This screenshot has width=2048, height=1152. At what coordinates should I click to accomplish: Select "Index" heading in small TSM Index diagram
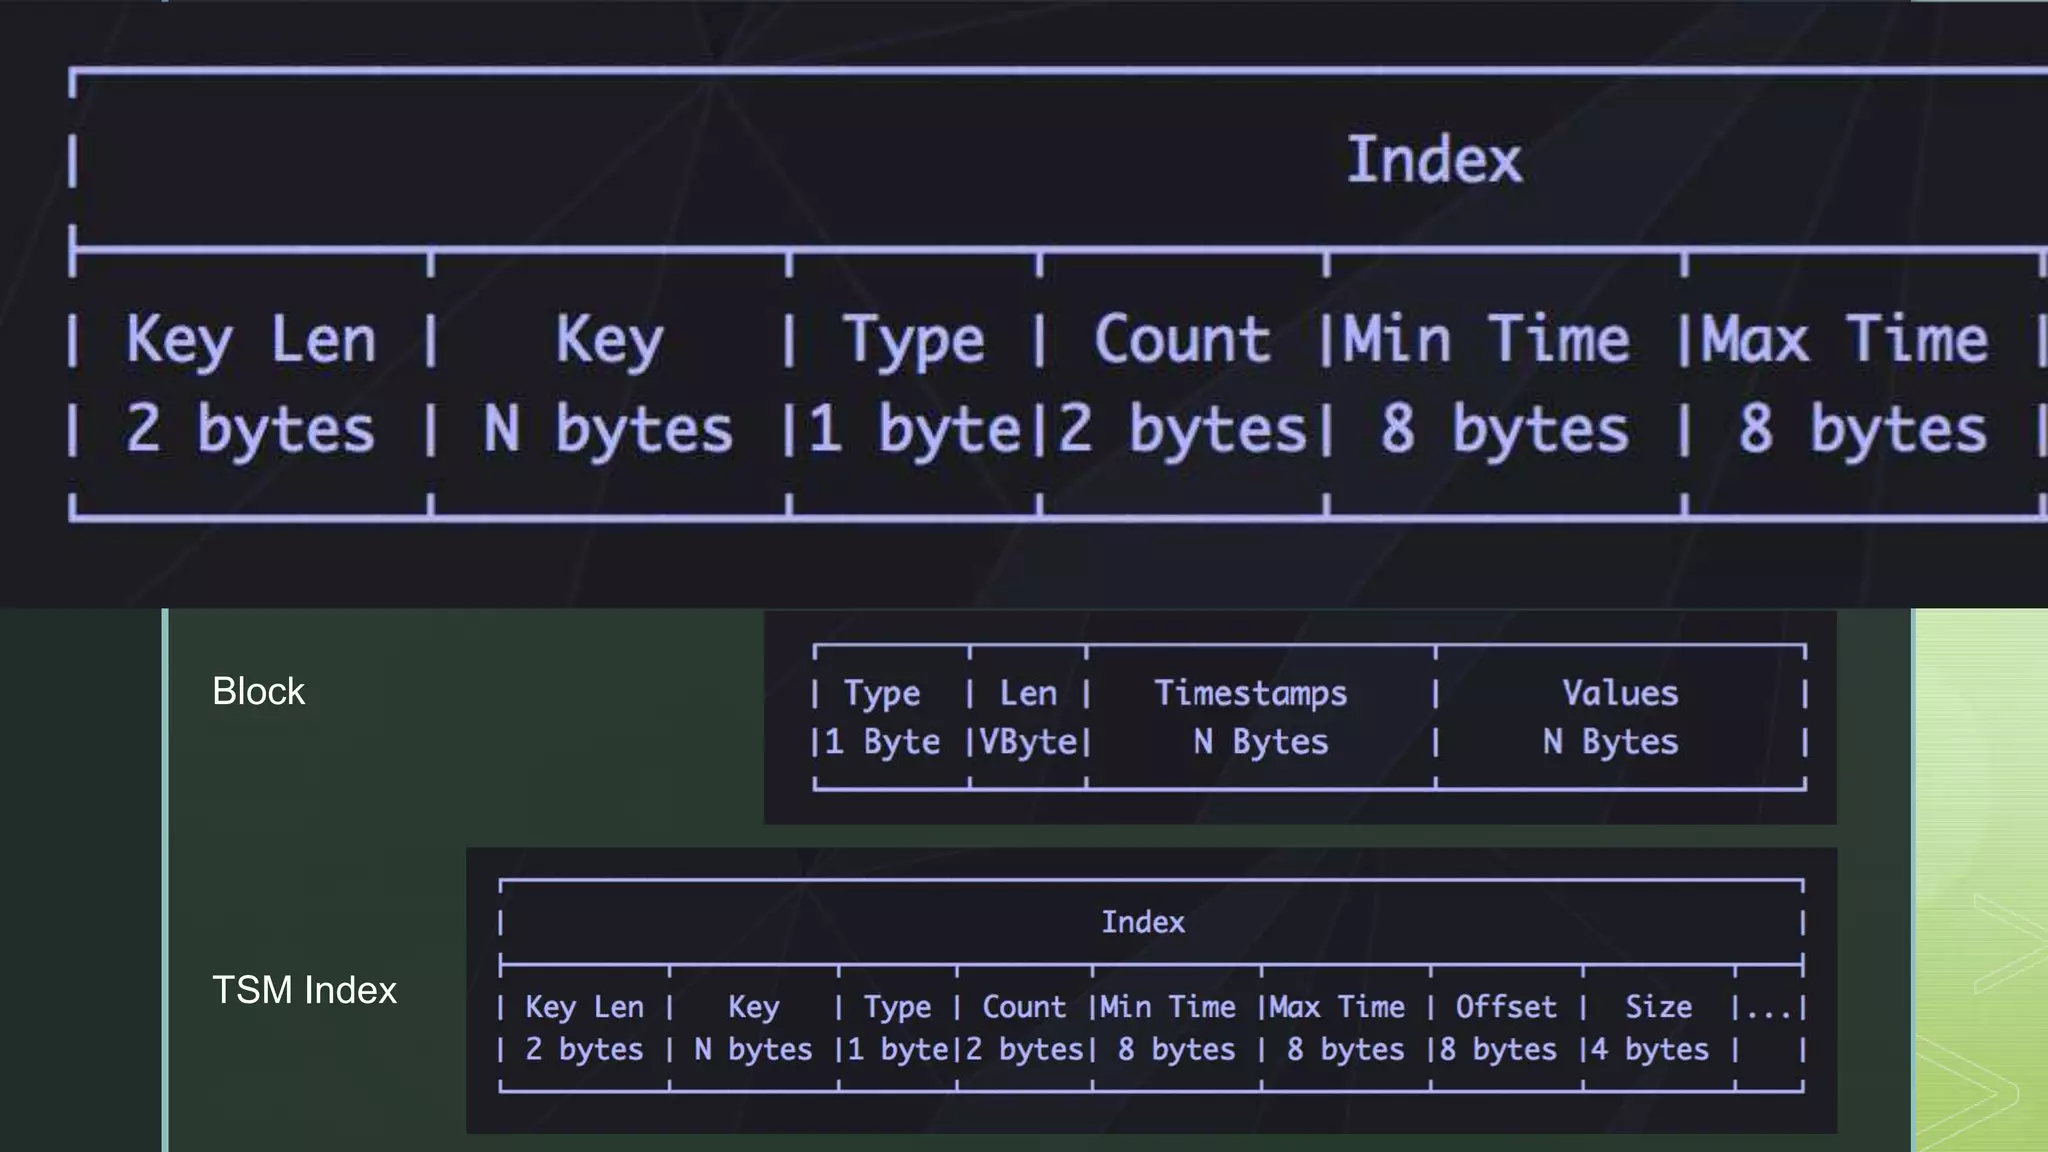[1143, 922]
